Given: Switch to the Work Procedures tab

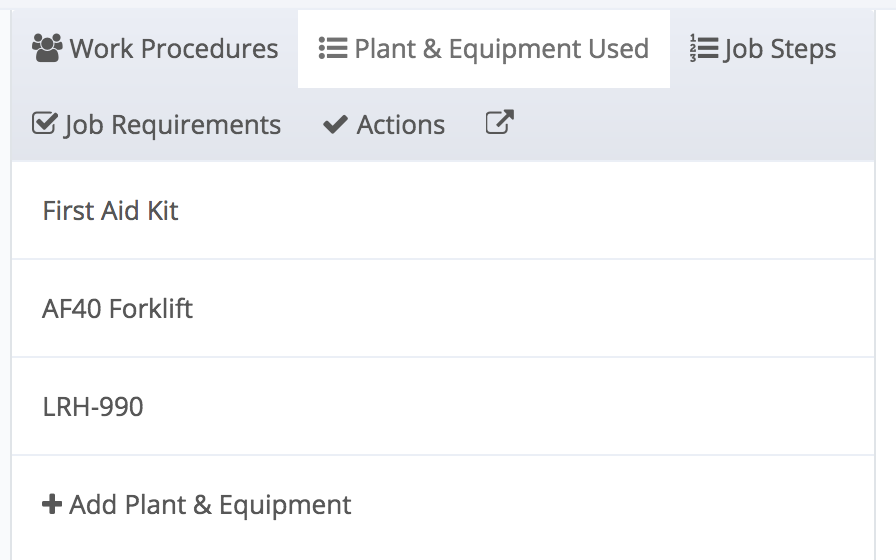Looking at the screenshot, I should click(x=155, y=49).
